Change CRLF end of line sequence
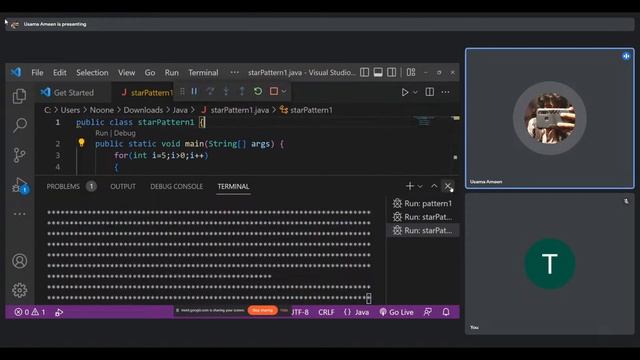 click(326, 312)
